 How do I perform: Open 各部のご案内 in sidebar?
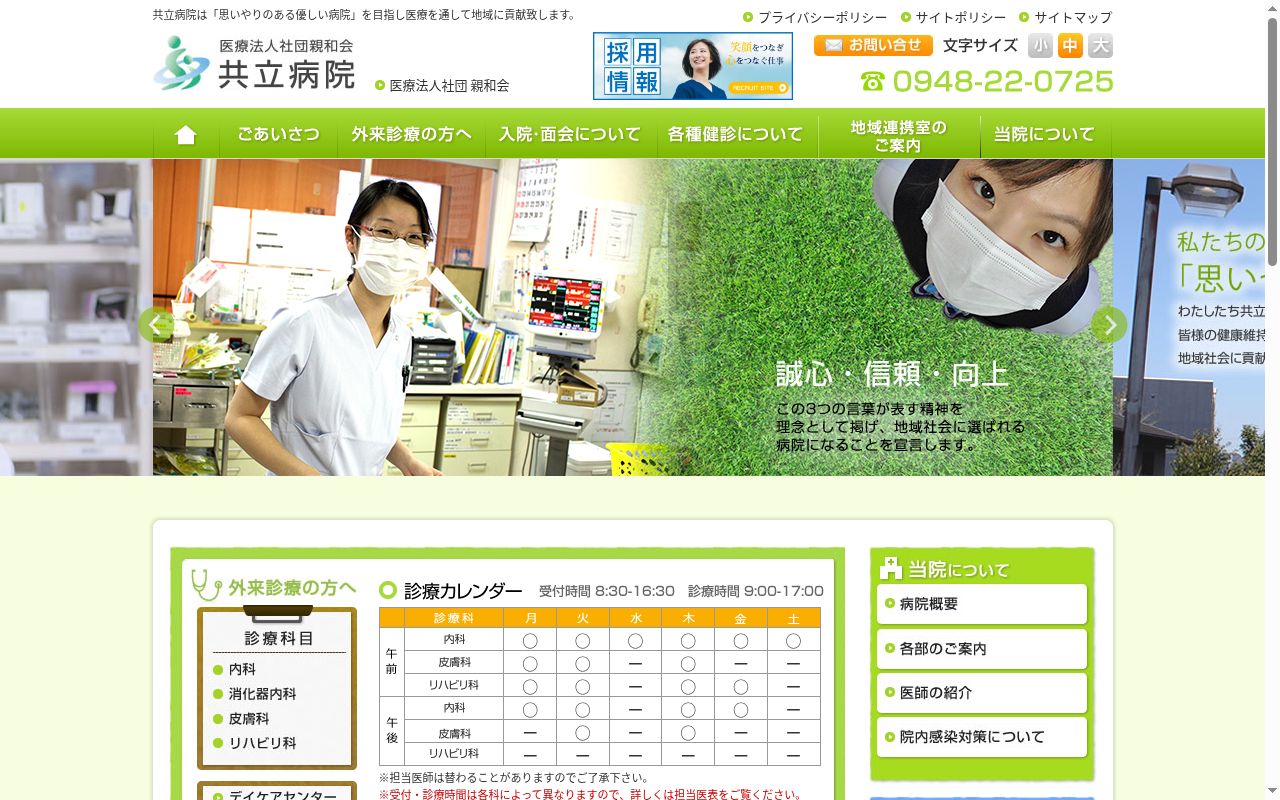click(982, 649)
